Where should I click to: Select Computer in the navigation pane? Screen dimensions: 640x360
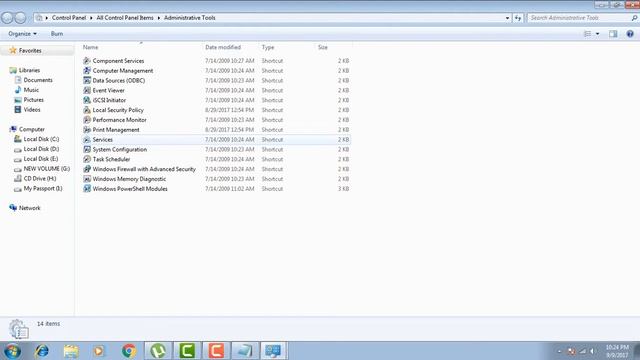tap(32, 129)
